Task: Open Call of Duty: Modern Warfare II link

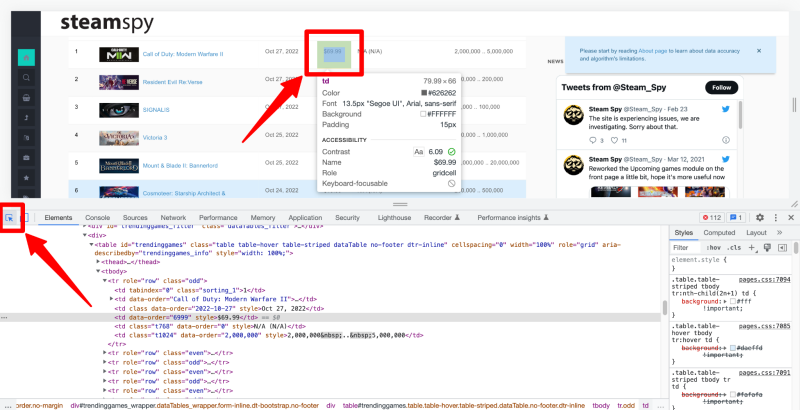Action: click(183, 54)
